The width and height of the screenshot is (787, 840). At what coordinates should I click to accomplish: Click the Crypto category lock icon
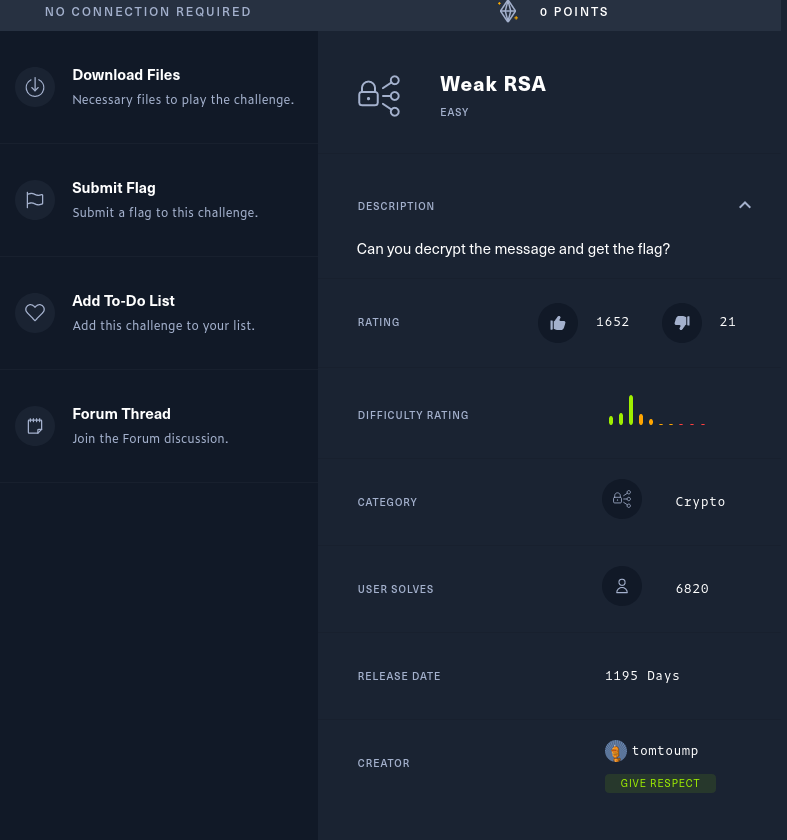621,499
